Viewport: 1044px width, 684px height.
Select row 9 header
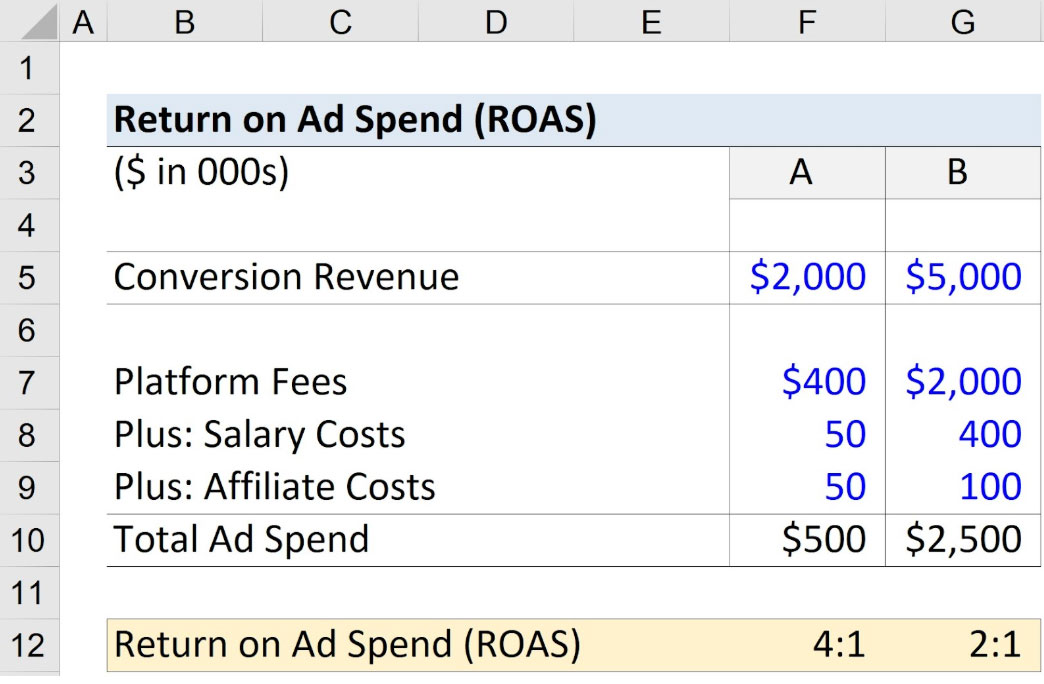tap(29, 489)
